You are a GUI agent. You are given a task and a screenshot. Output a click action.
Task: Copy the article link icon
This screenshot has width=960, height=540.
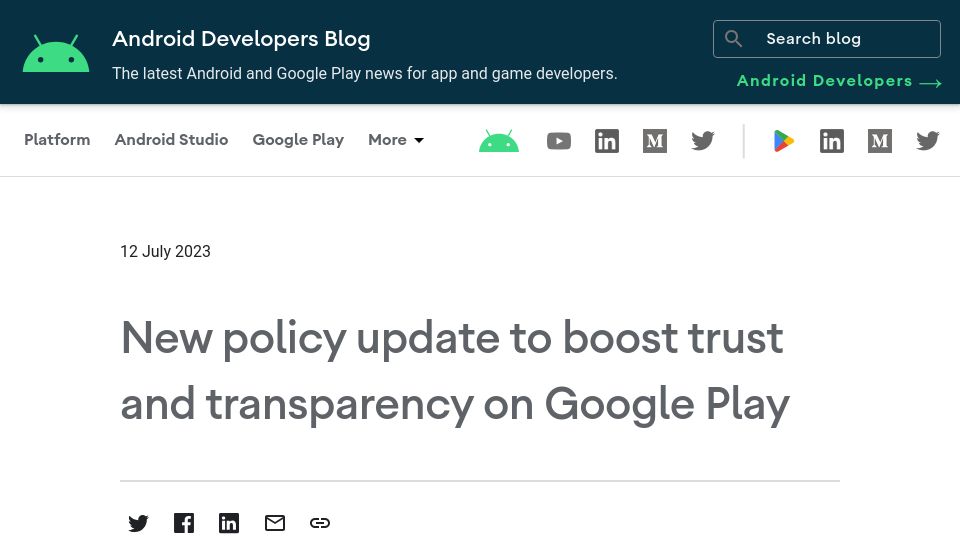coord(320,523)
